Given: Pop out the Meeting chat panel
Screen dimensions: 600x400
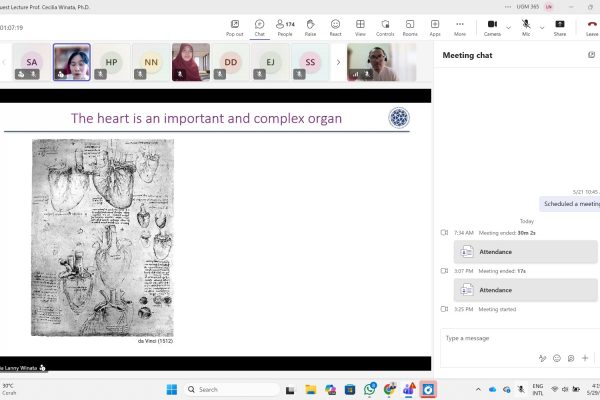Looking at the screenshot, I should tap(591, 55).
